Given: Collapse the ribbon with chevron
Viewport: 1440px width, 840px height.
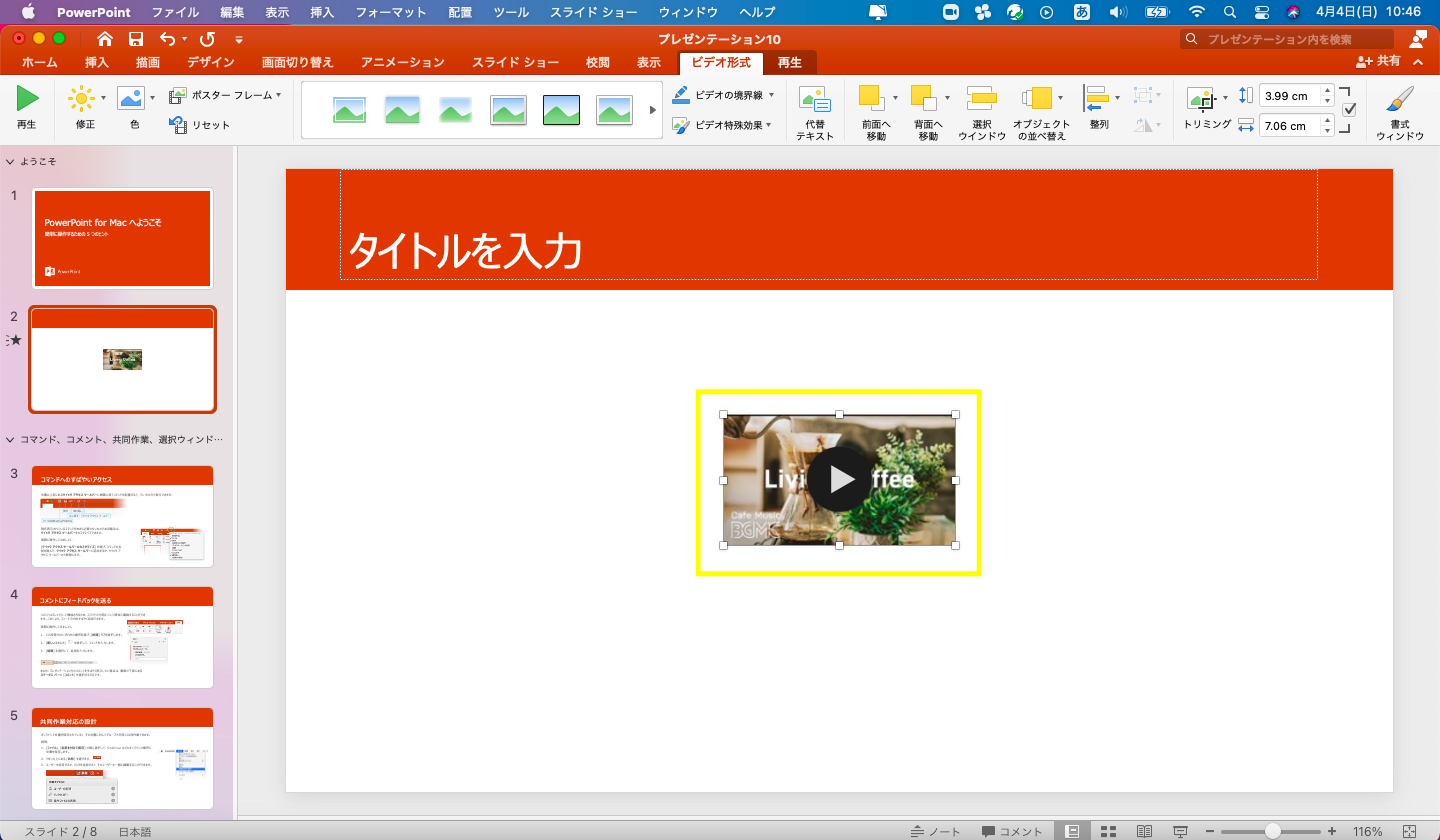Looking at the screenshot, I should [1418, 62].
